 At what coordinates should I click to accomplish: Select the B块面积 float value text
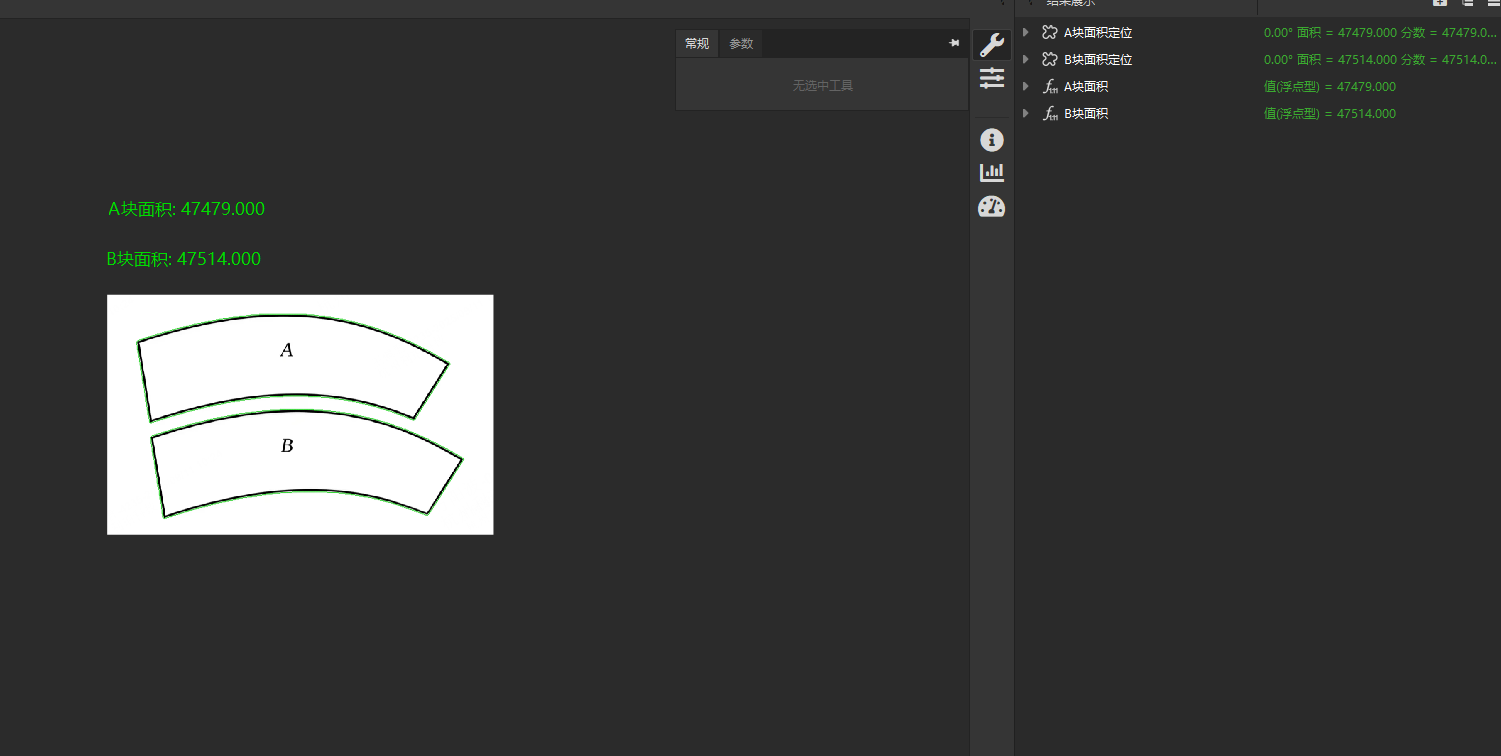(x=1329, y=114)
